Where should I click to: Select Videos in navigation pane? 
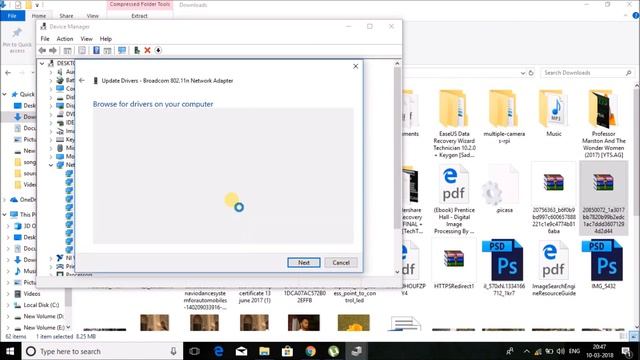point(31,294)
